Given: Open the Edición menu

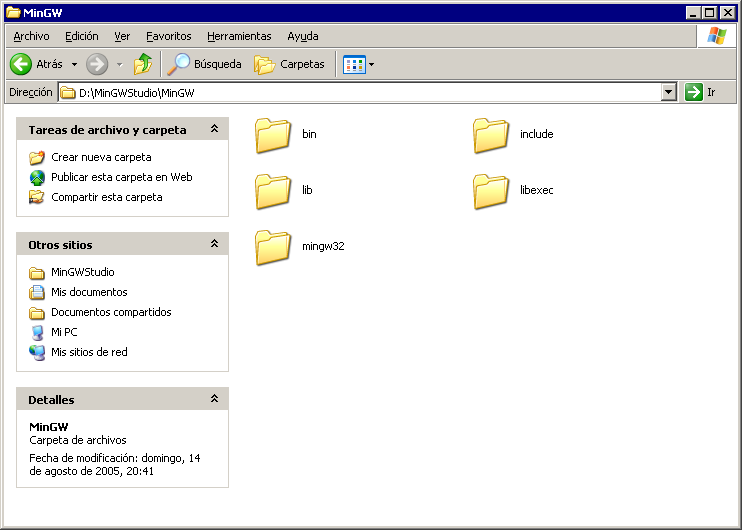Looking at the screenshot, I should [82, 36].
